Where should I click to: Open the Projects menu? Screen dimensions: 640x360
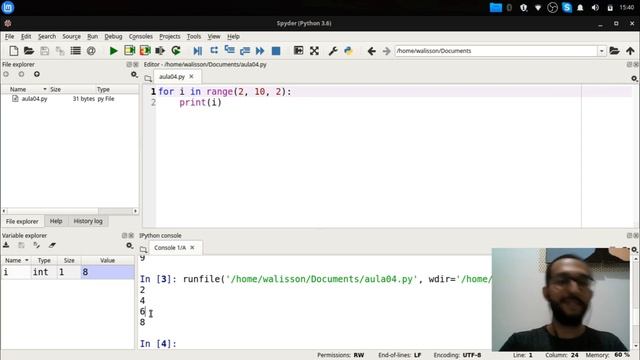(x=170, y=36)
